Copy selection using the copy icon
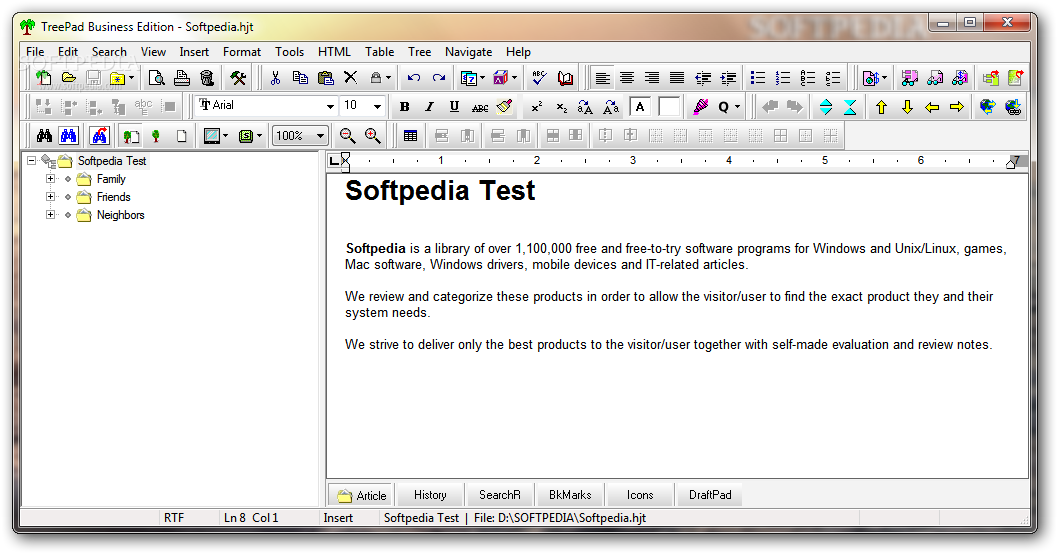The width and height of the screenshot is (1058, 554). [300, 78]
